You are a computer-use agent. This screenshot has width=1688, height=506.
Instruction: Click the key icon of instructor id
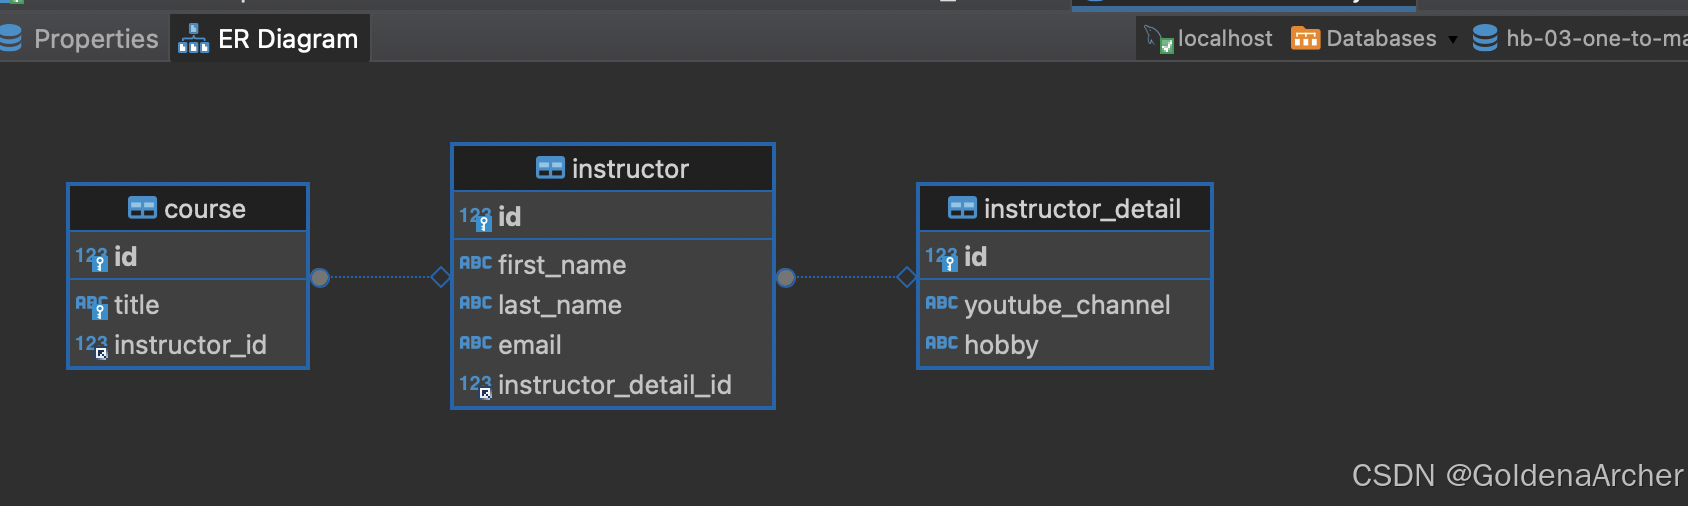(x=476, y=218)
